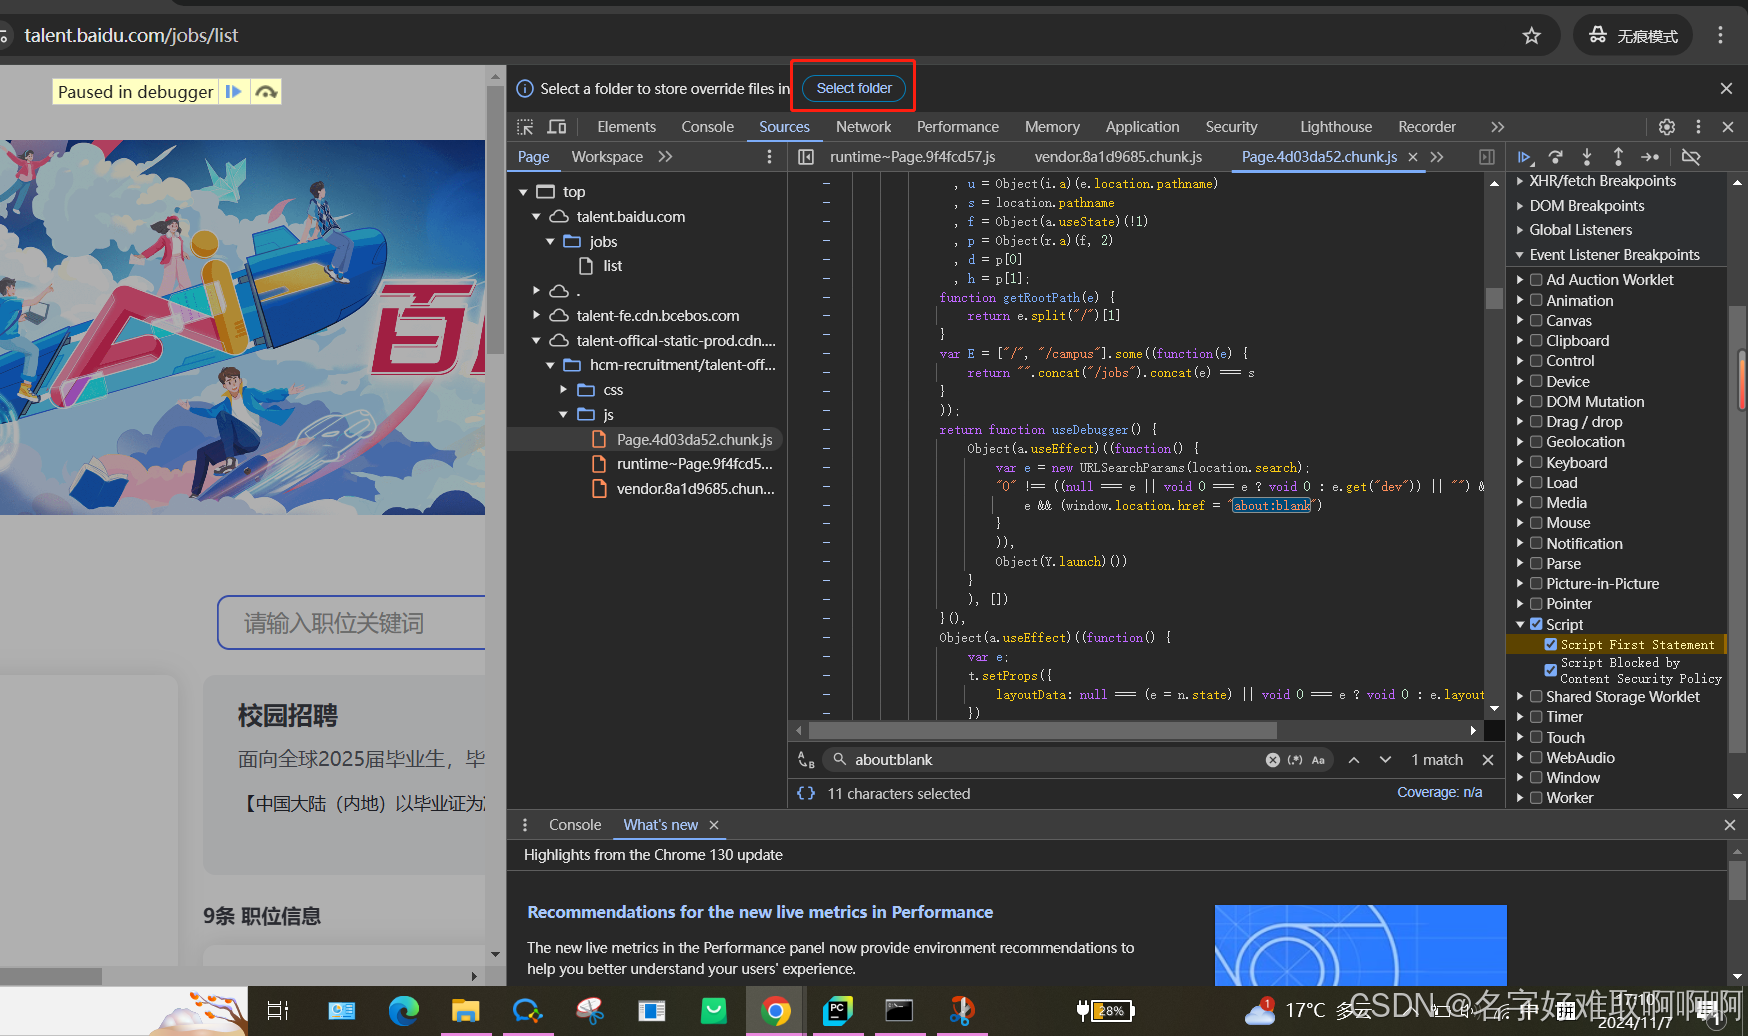The width and height of the screenshot is (1748, 1036).
Task: Collapse the jobs folder
Action: (x=550, y=242)
